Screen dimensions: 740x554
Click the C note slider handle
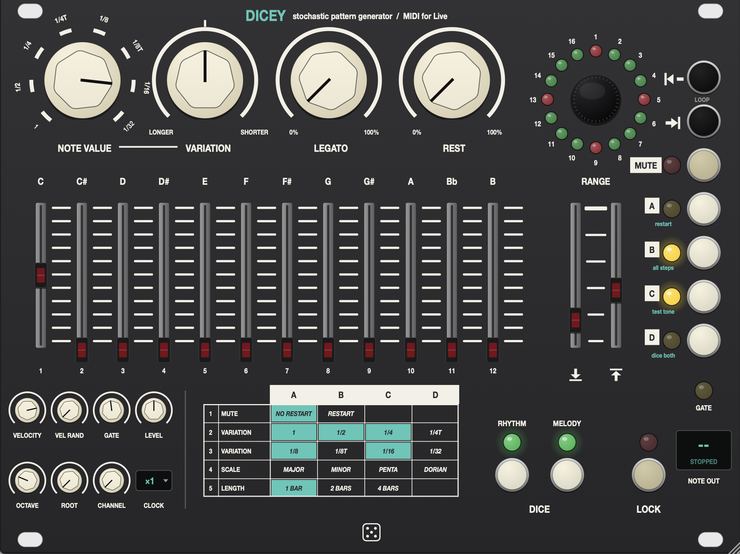point(41,275)
